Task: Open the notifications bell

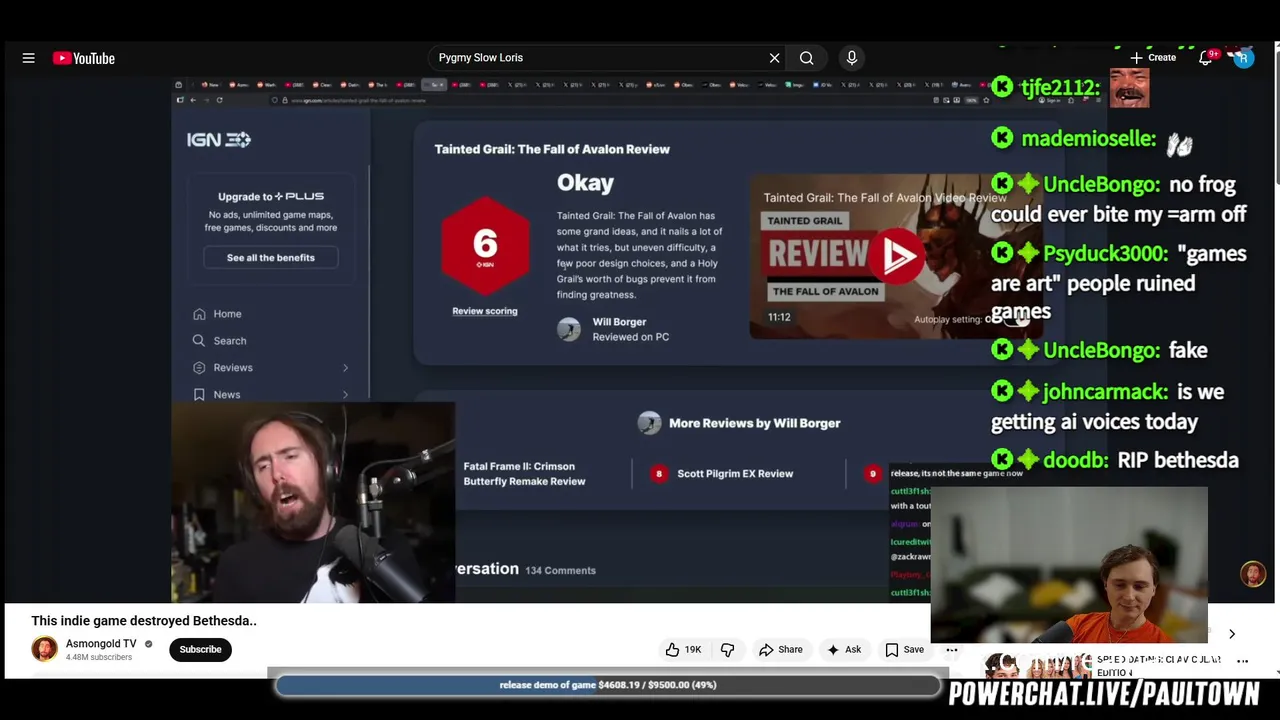Action: pos(1206,58)
